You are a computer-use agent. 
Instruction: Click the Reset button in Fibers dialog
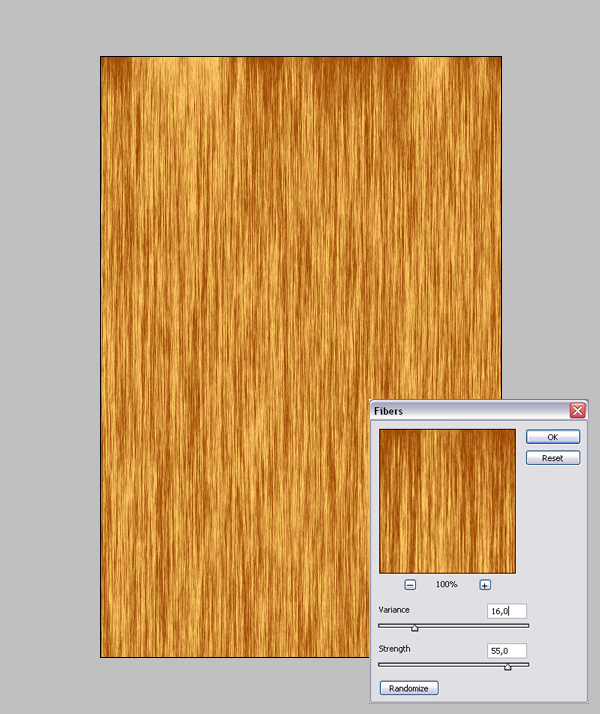pos(553,458)
